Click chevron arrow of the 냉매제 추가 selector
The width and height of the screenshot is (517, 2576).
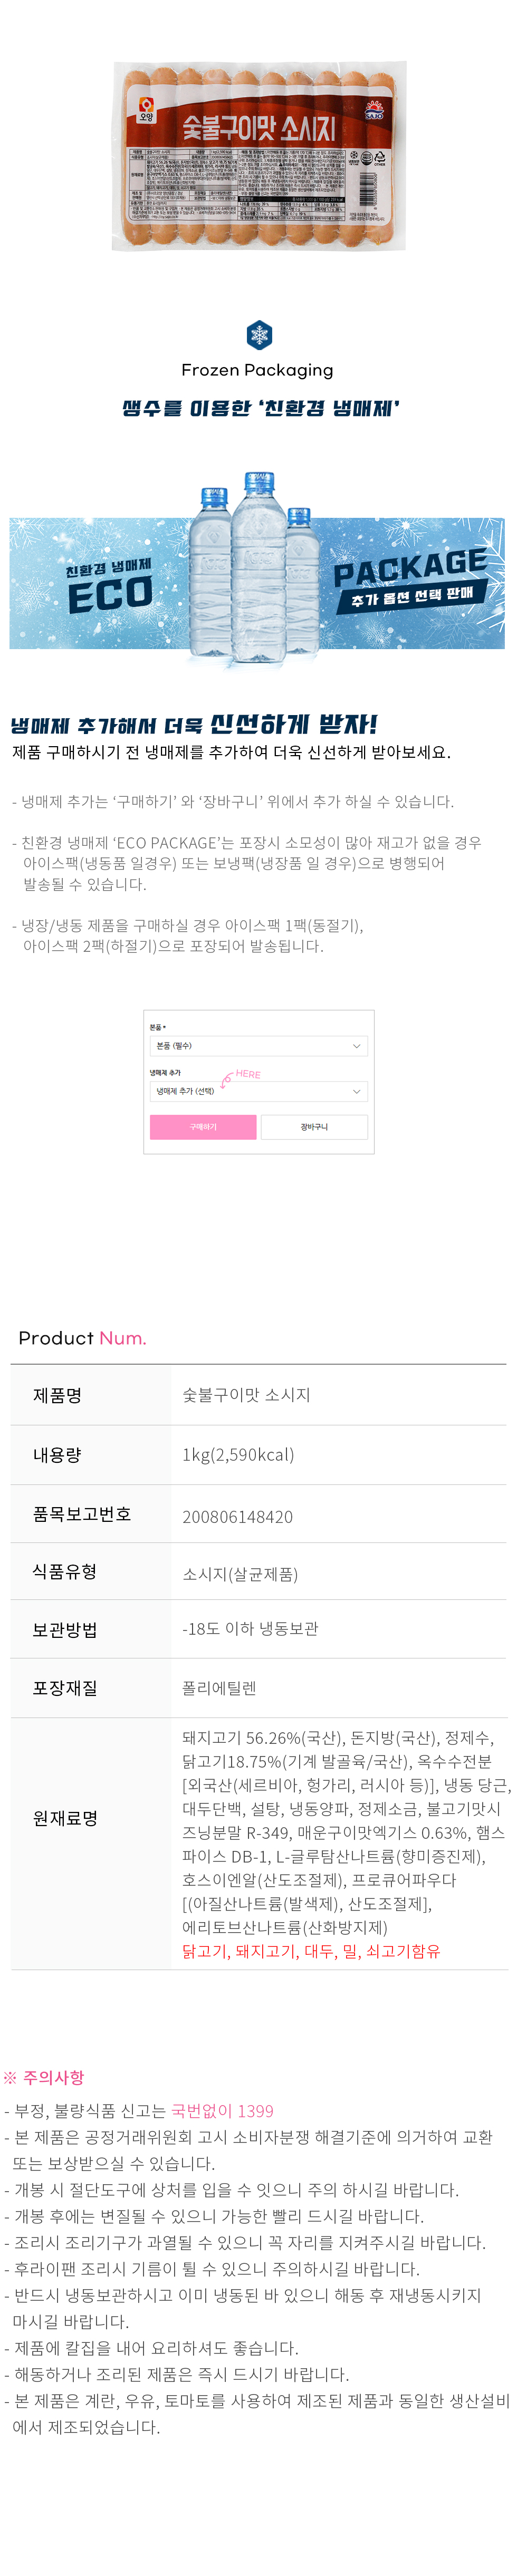(357, 1092)
